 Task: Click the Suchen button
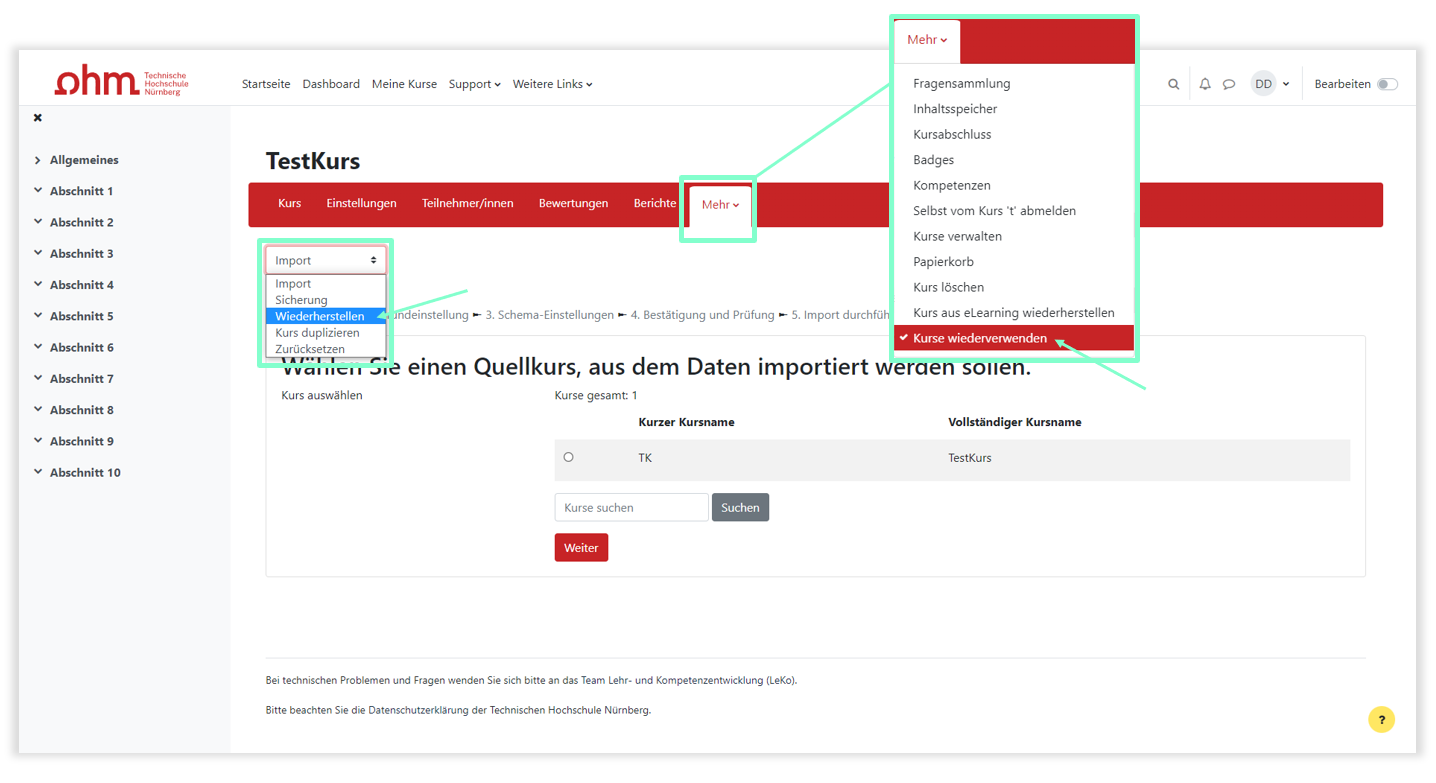click(x=740, y=508)
